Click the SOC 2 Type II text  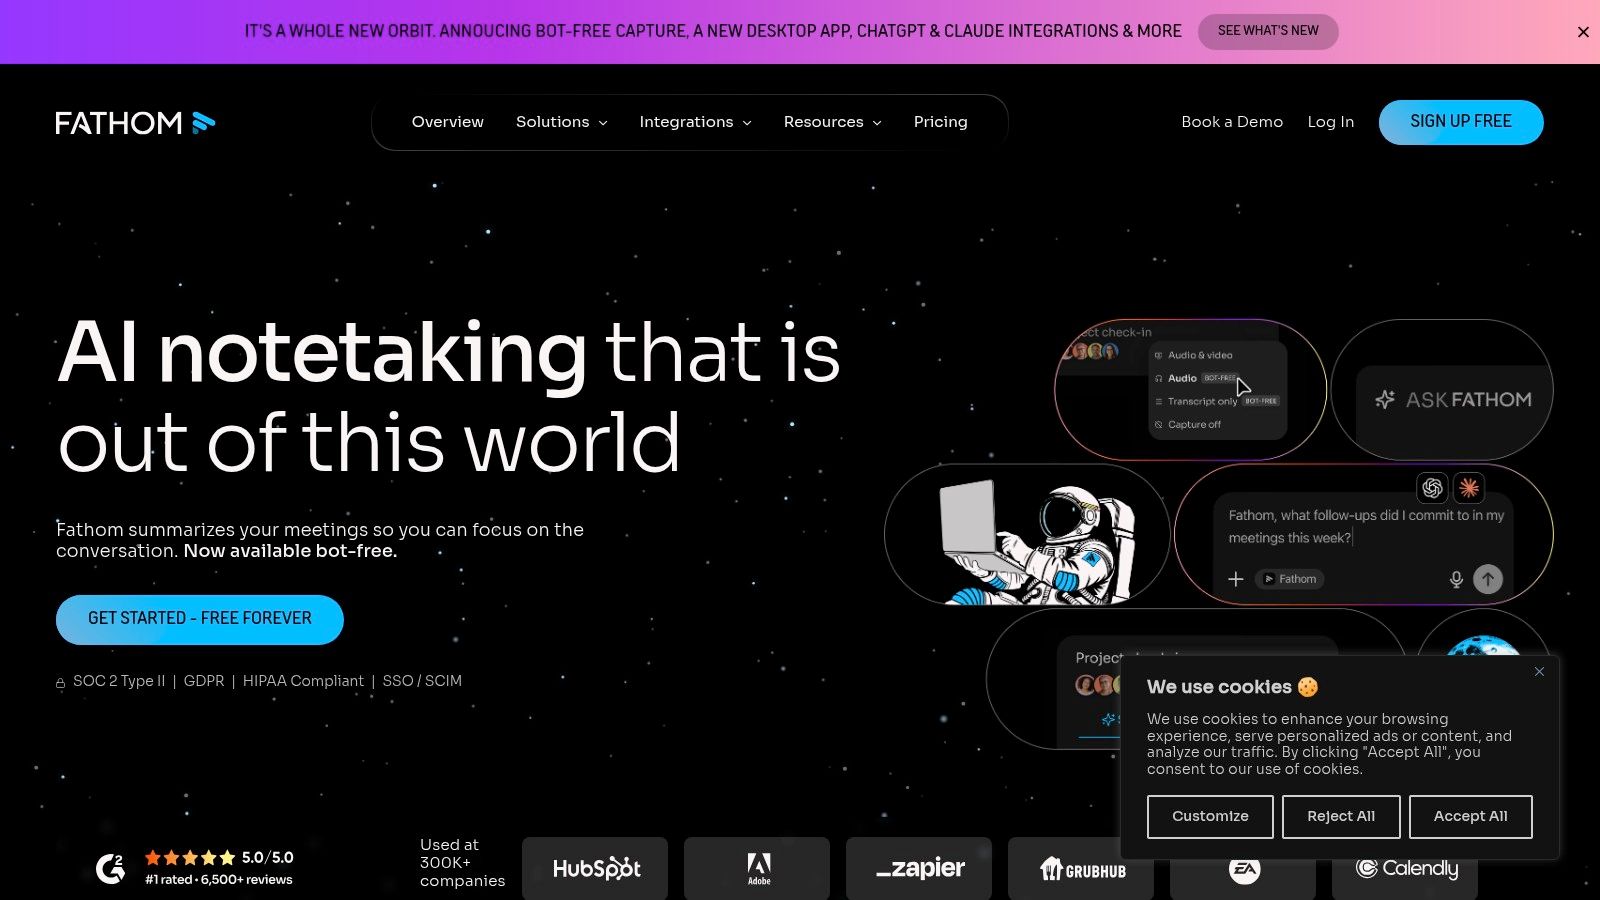point(119,681)
